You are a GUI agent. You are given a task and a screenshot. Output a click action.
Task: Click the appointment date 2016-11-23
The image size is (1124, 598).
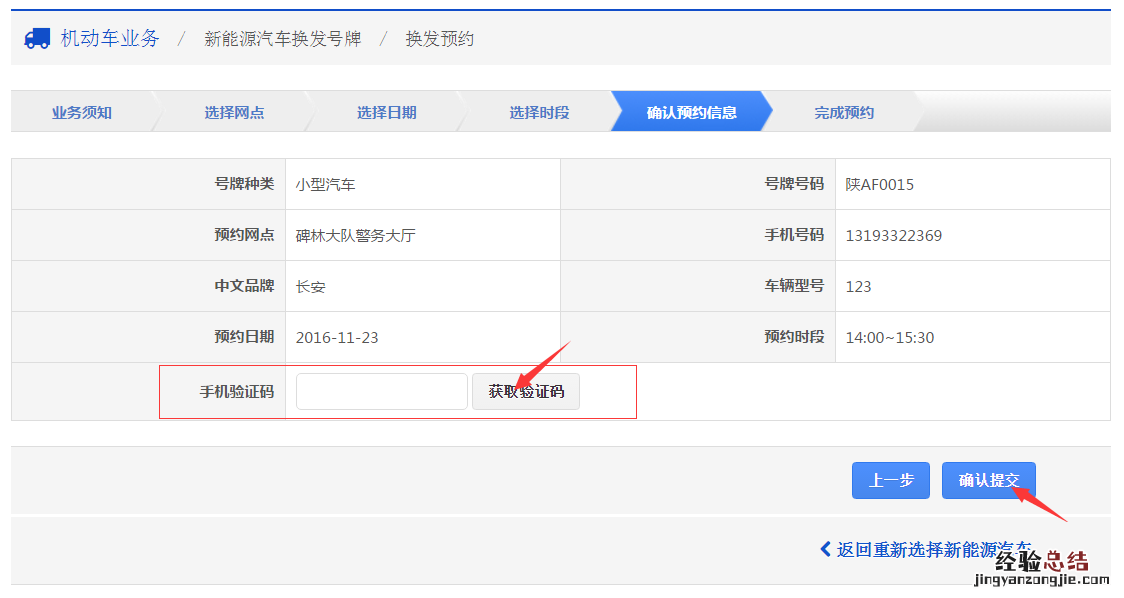337,338
